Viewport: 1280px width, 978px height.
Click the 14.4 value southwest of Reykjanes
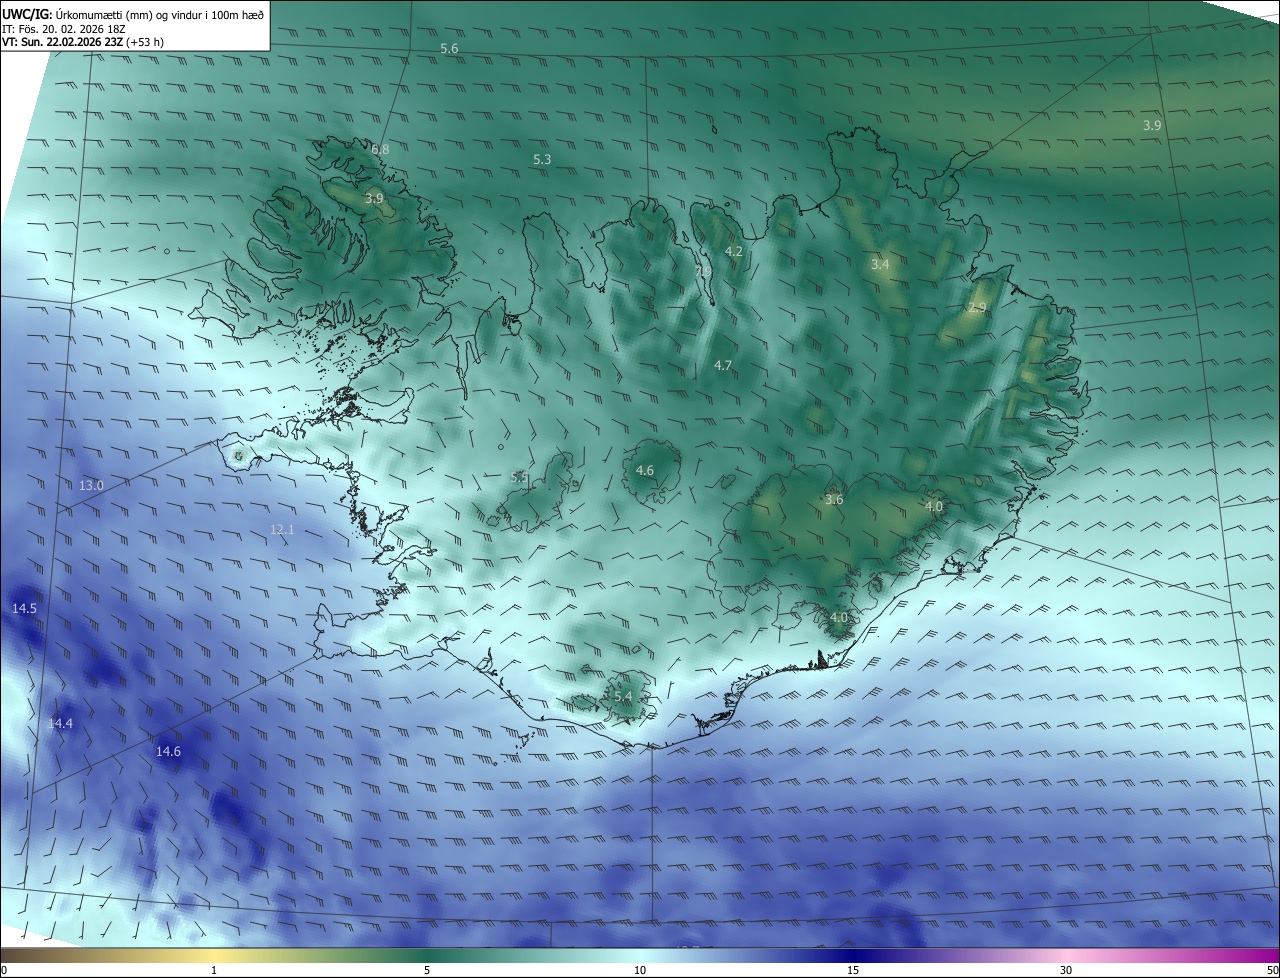(x=61, y=723)
